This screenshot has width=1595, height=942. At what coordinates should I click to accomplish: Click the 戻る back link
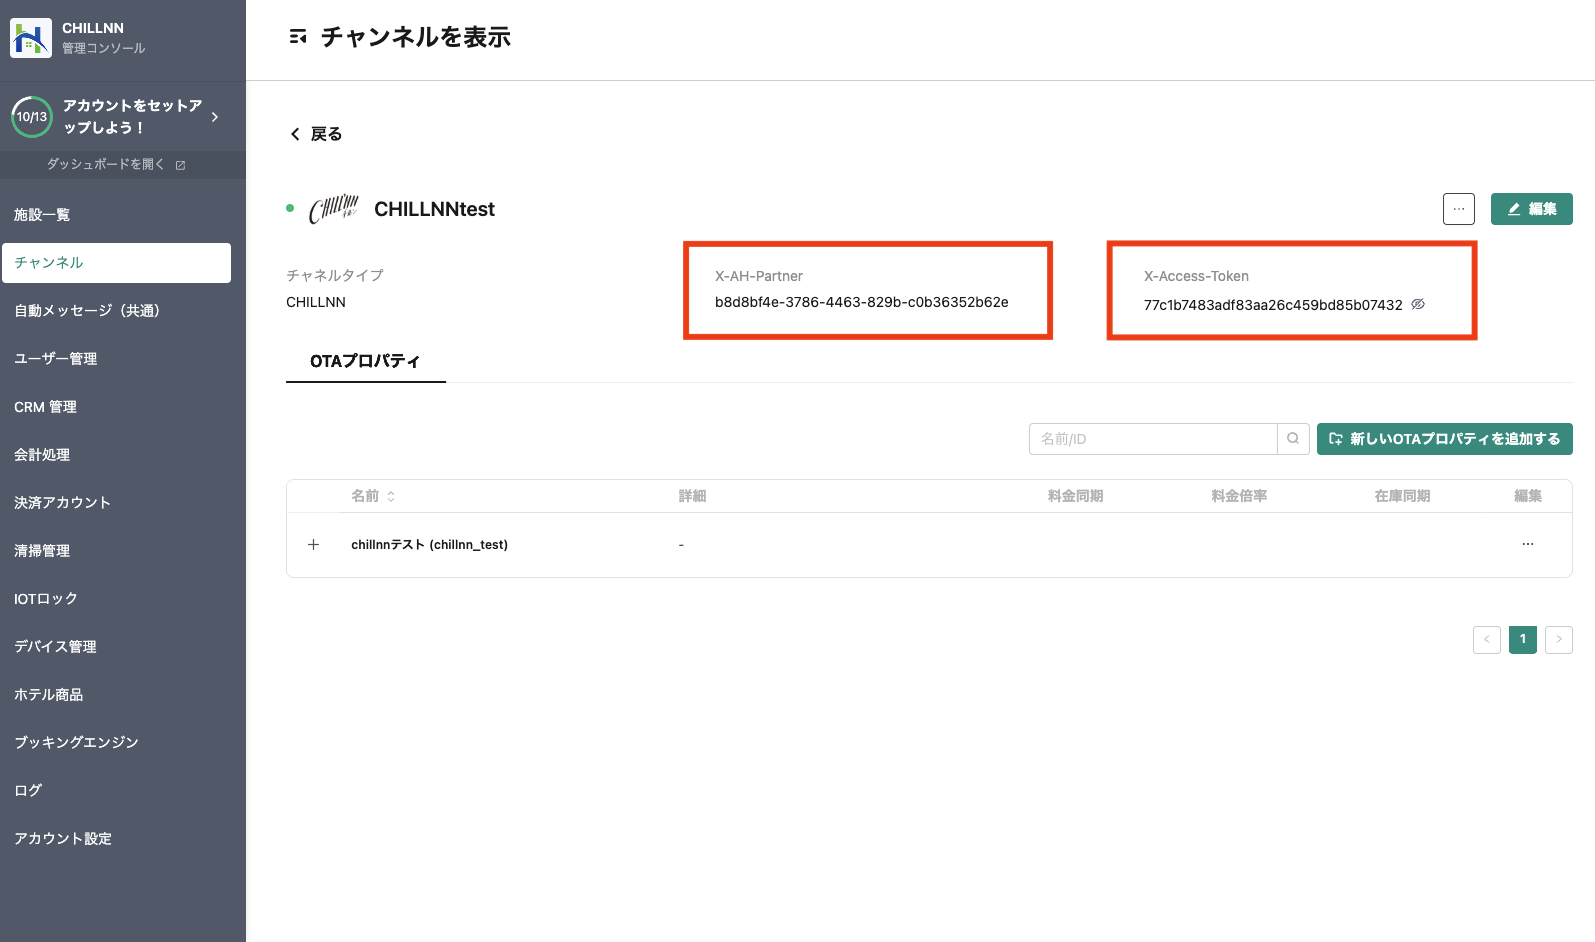(x=316, y=134)
